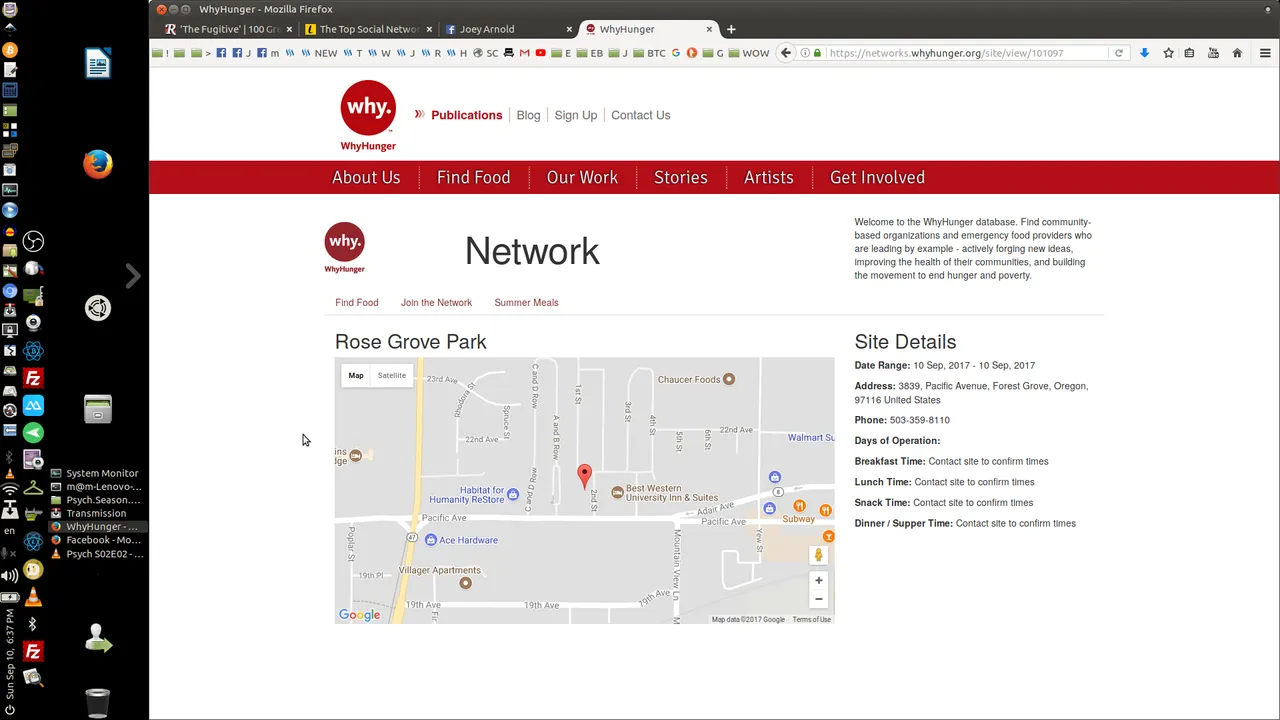Switch to The Top Social Network tab
This screenshot has width=1280, height=720.
click(x=368, y=29)
